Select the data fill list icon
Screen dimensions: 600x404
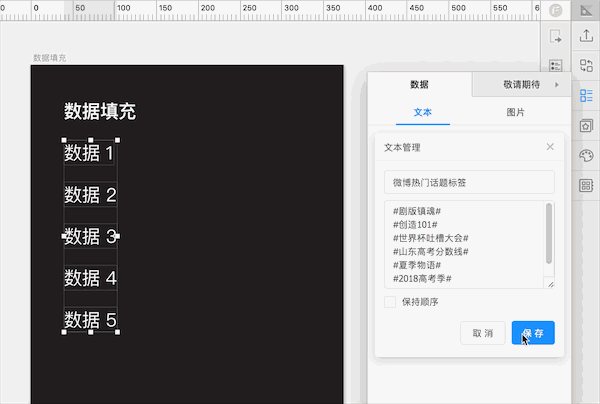586,96
